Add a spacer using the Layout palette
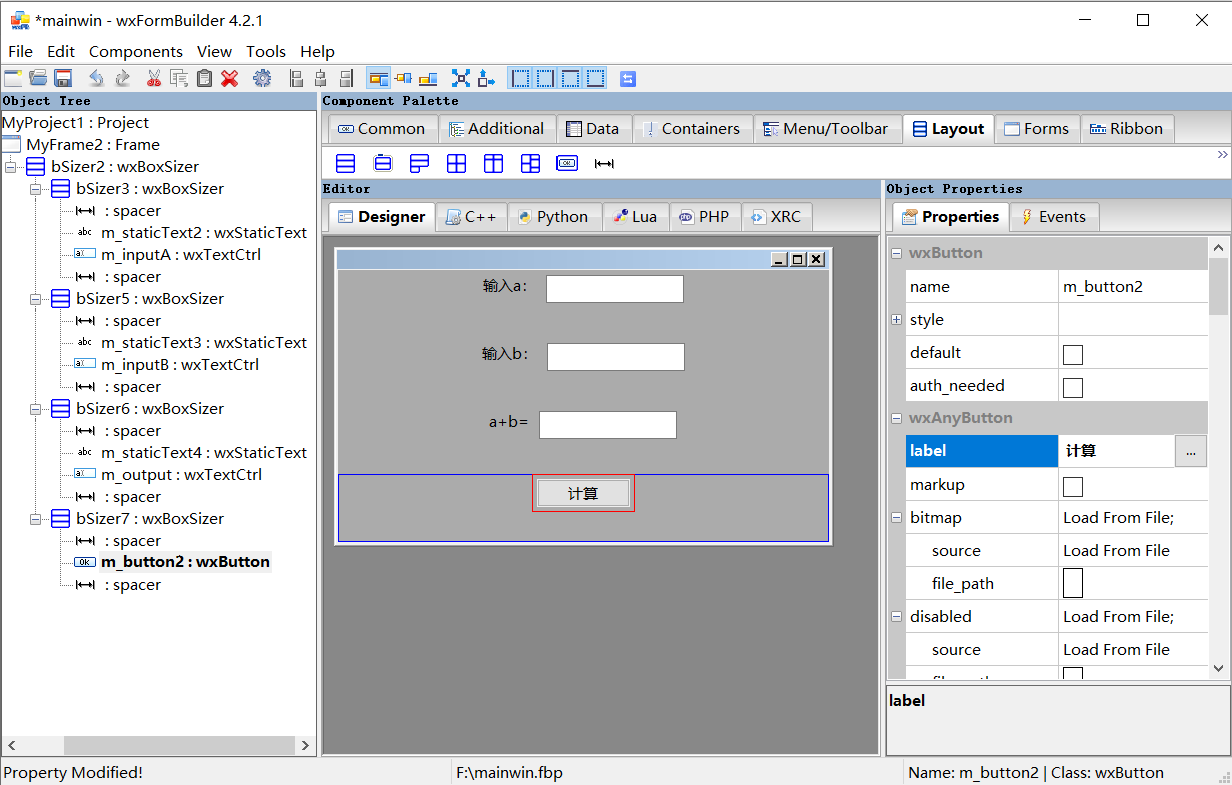Viewport: 1232px width, 785px height. (x=604, y=162)
